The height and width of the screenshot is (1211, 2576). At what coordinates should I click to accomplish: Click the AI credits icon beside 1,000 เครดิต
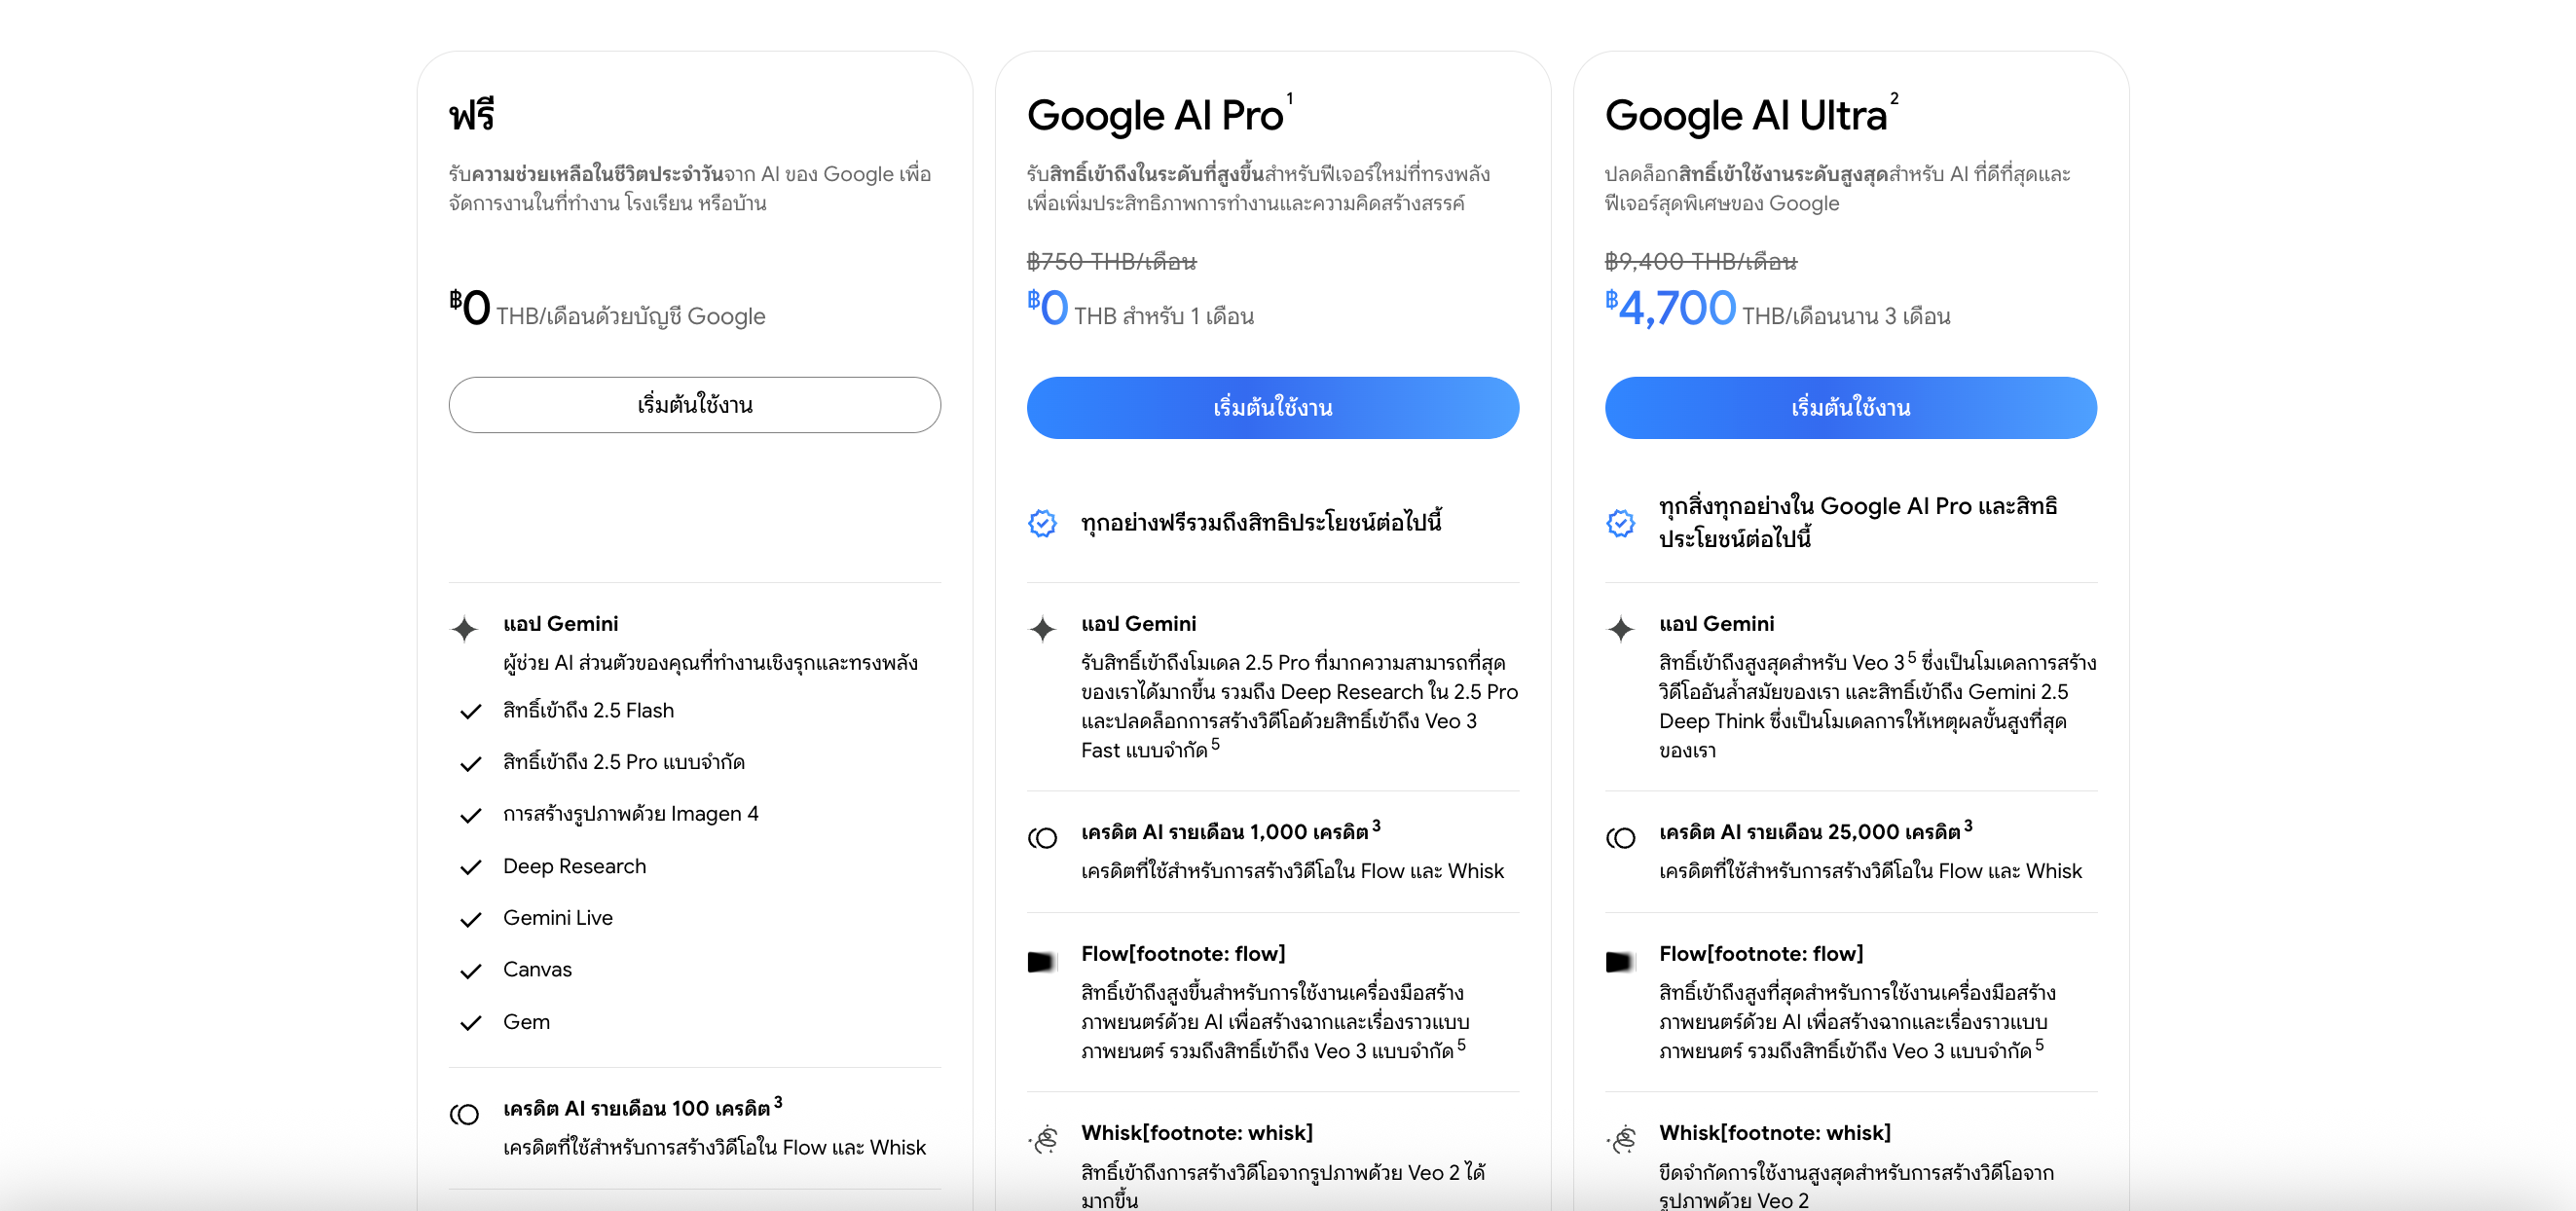pos(1042,837)
